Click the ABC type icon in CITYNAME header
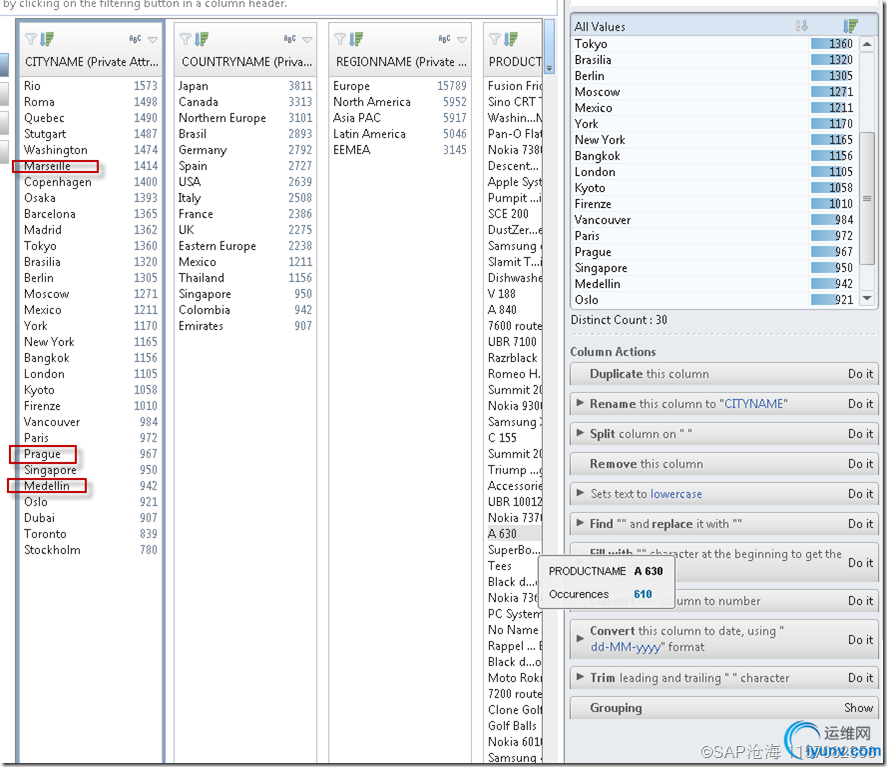This screenshot has width=887, height=767. pos(135,39)
